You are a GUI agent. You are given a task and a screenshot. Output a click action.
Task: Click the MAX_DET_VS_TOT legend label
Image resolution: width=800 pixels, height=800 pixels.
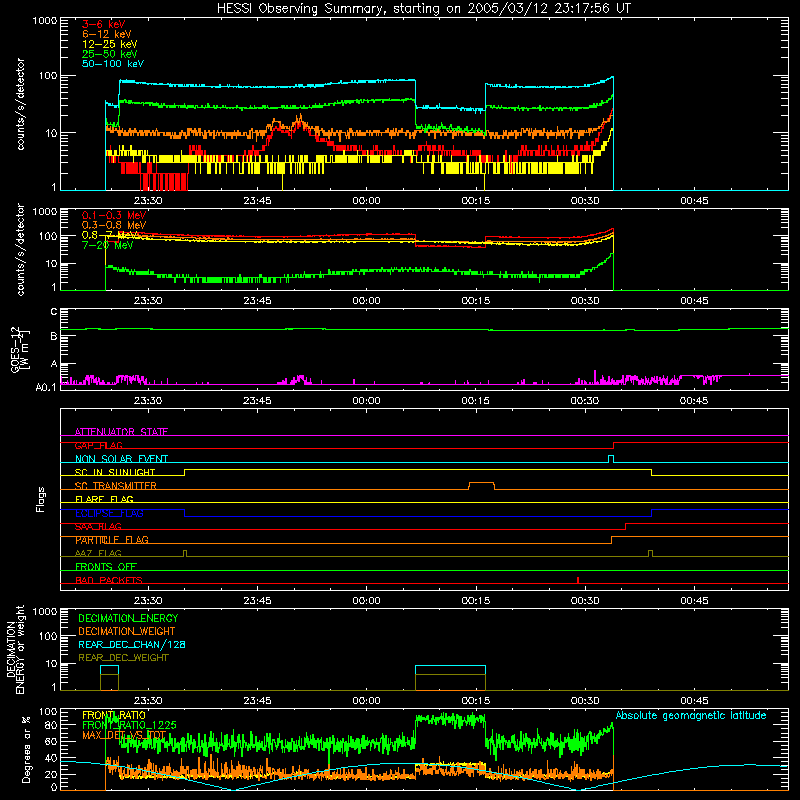click(x=124, y=735)
